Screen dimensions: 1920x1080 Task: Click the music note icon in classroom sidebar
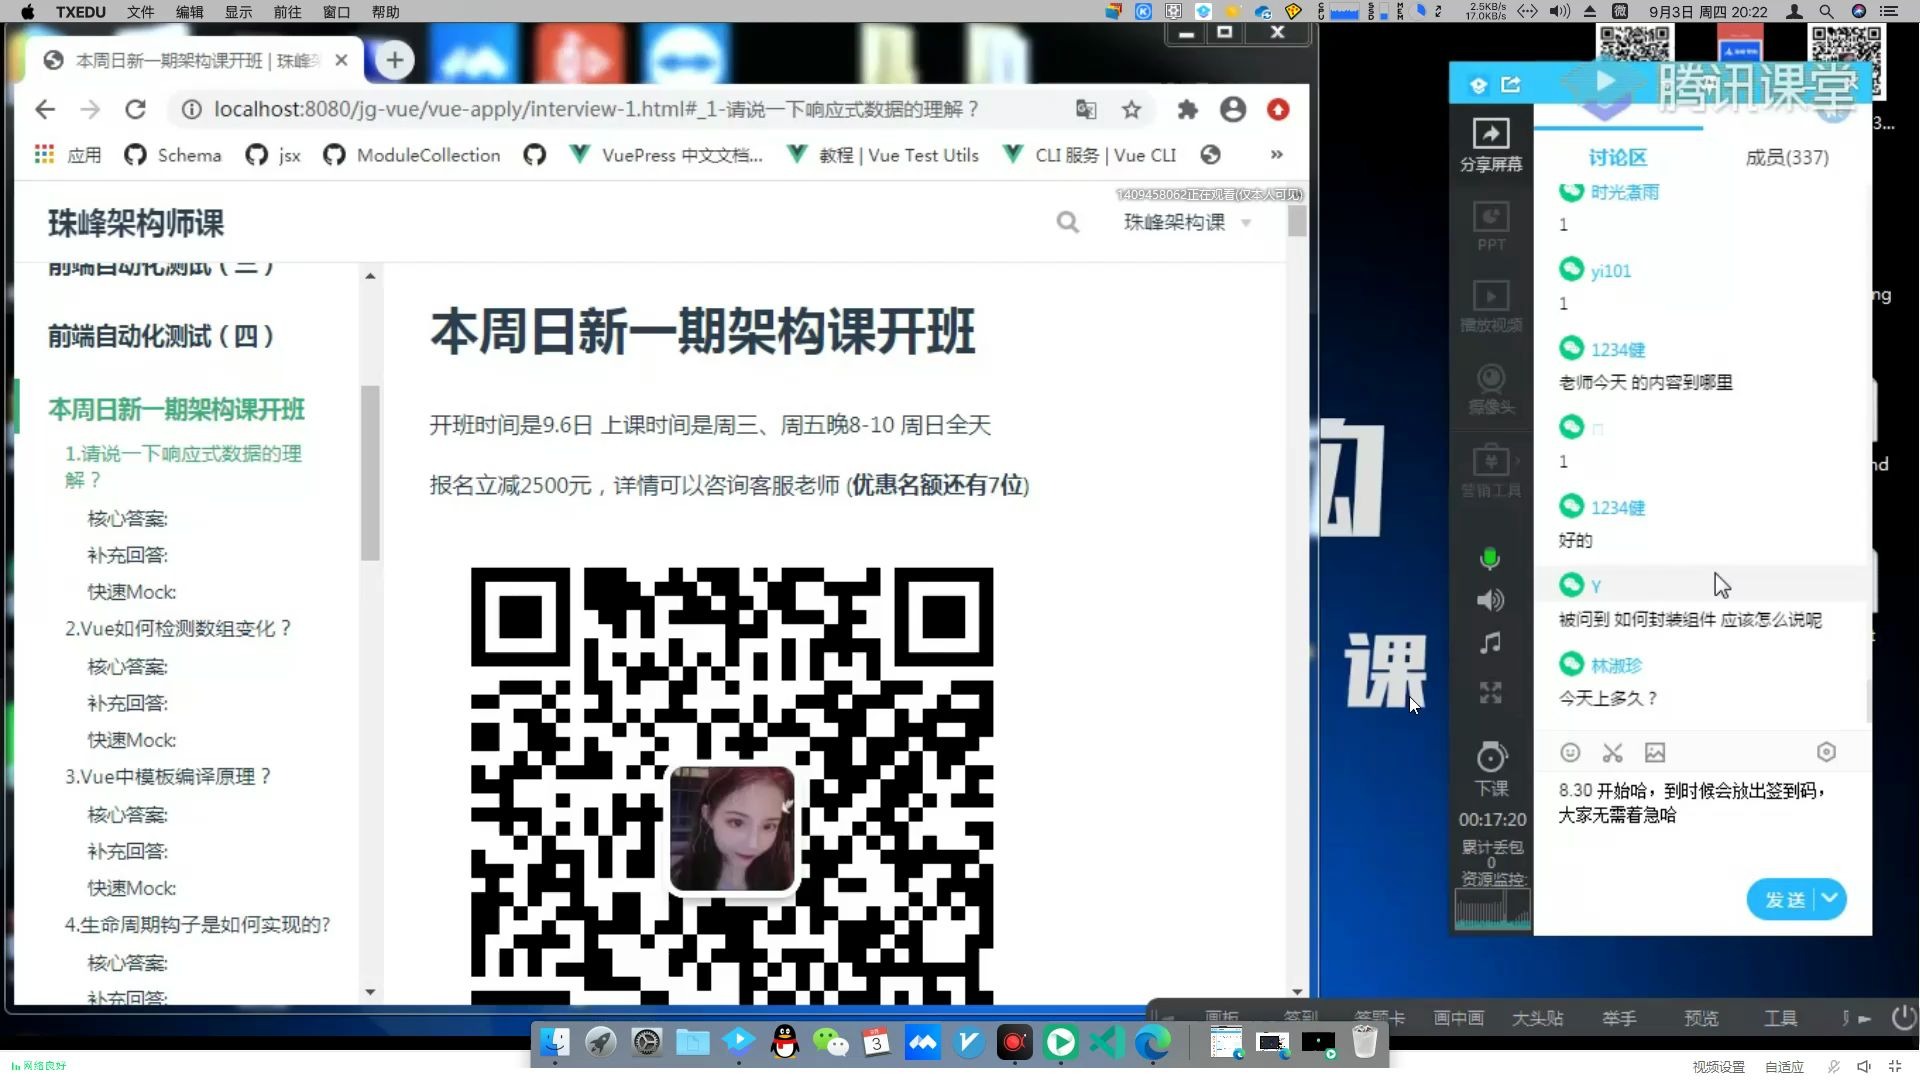(1490, 643)
